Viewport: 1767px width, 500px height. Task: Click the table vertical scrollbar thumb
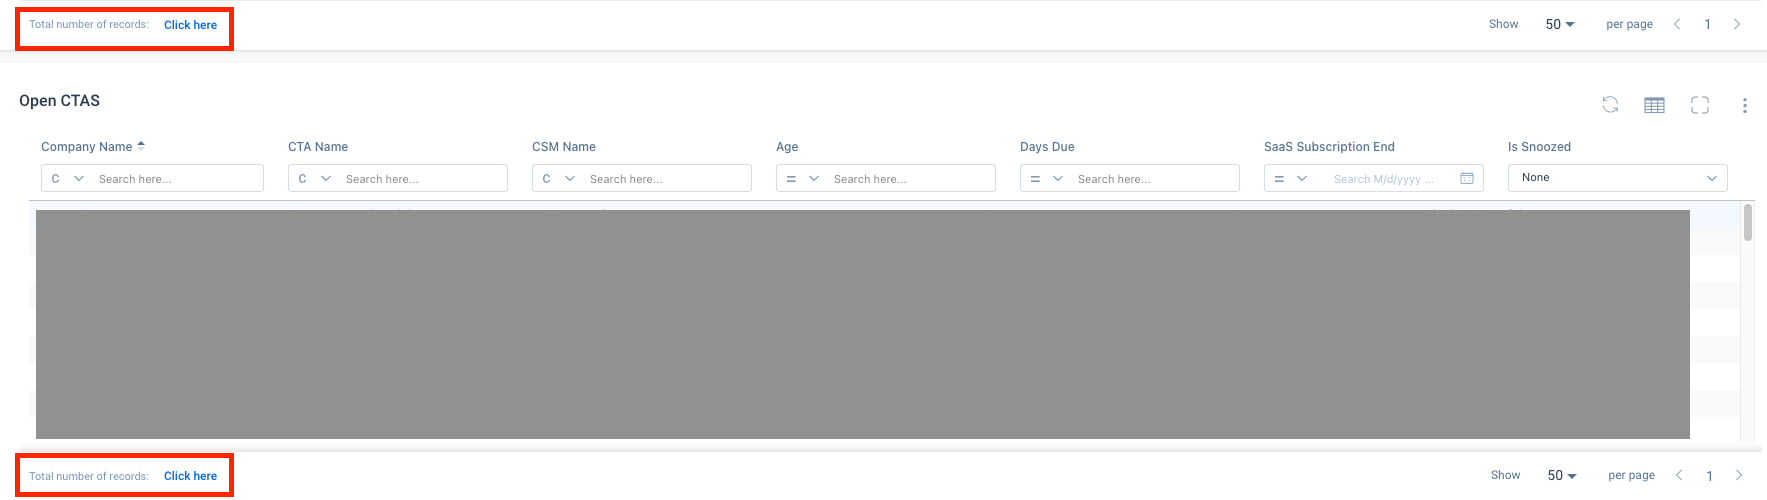[1748, 222]
